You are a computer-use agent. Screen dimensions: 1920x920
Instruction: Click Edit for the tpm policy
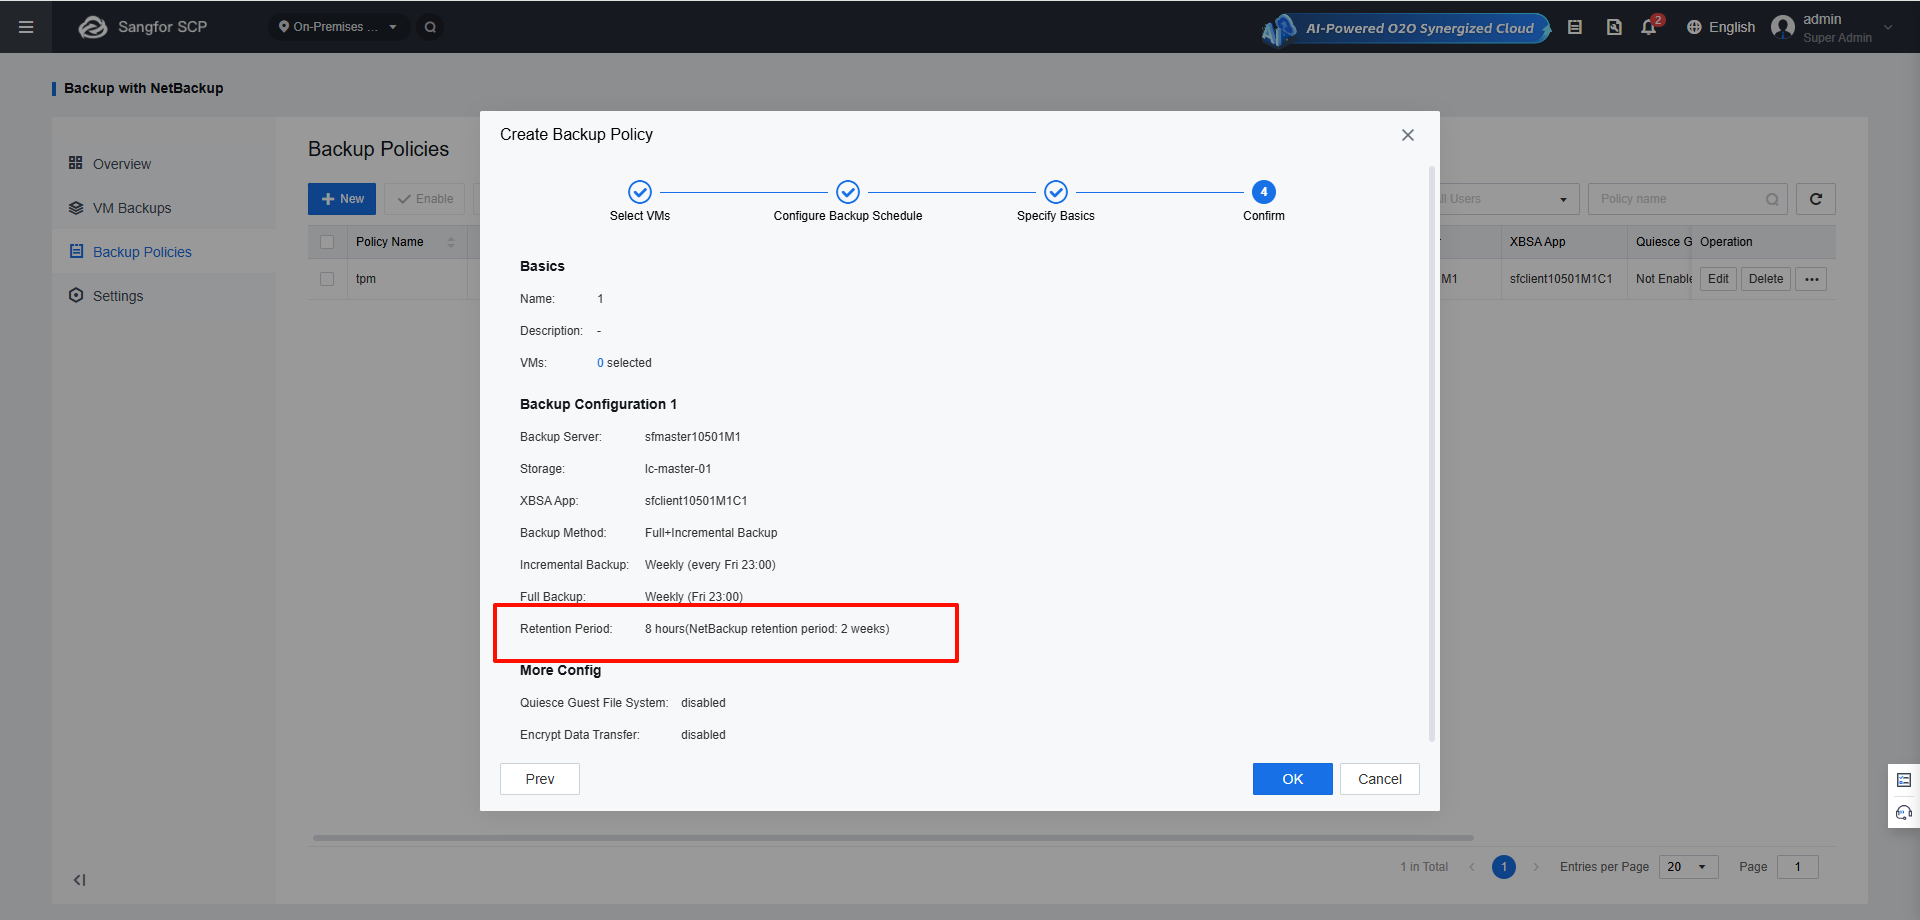[x=1718, y=279]
